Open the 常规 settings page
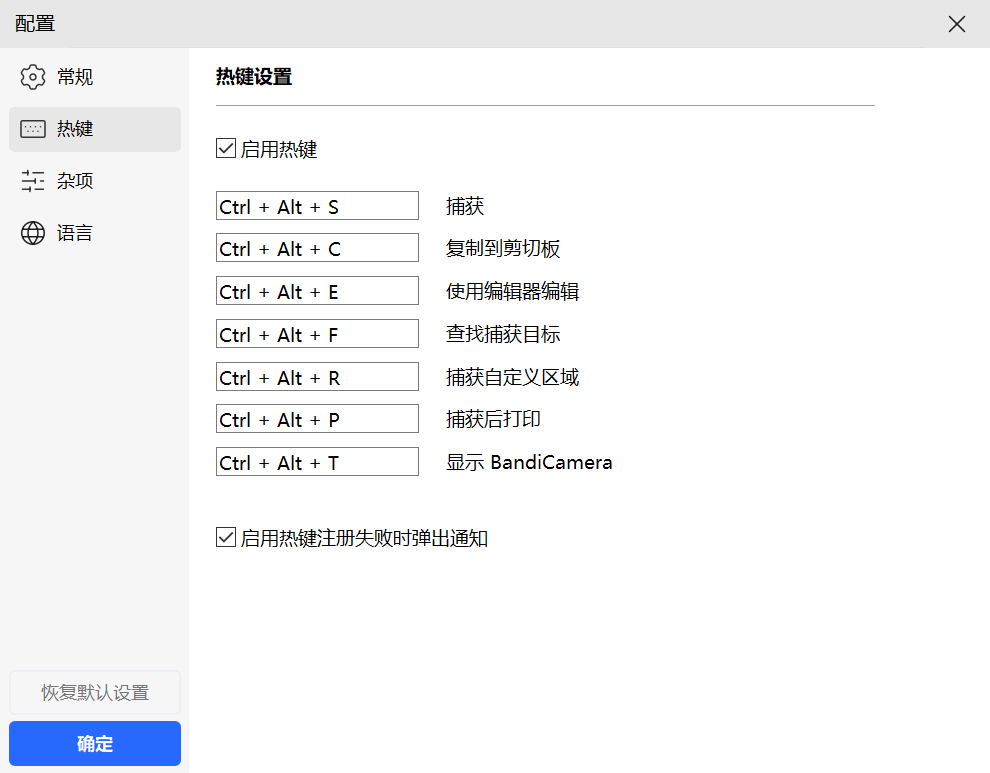Screen dimensions: 990x773 coord(95,77)
